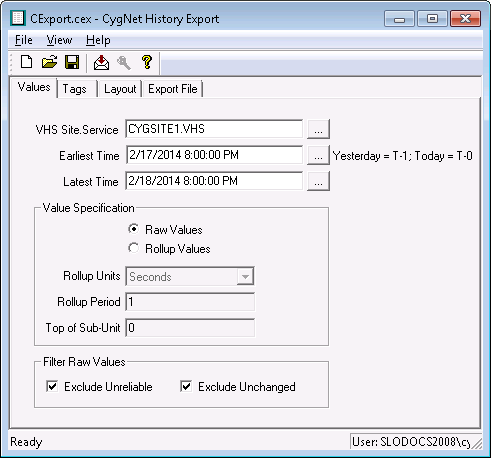
Task: Click the window resize grip corner
Action: (477, 443)
